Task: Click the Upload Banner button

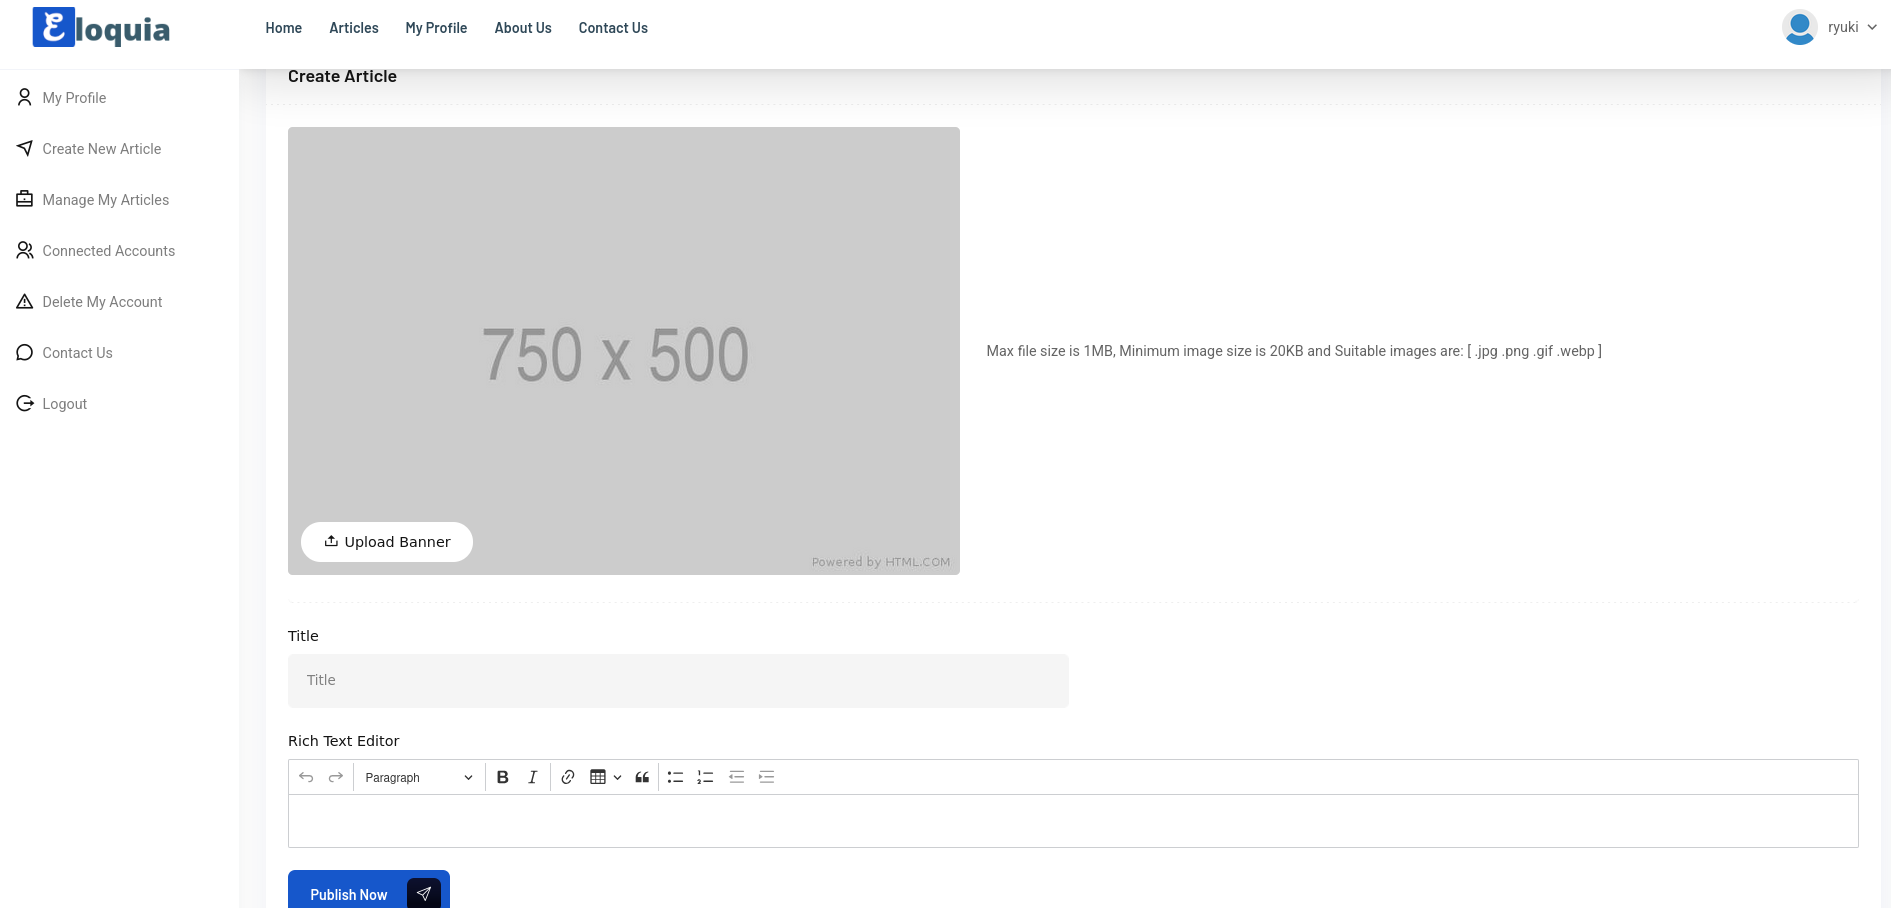Action: [x=387, y=542]
